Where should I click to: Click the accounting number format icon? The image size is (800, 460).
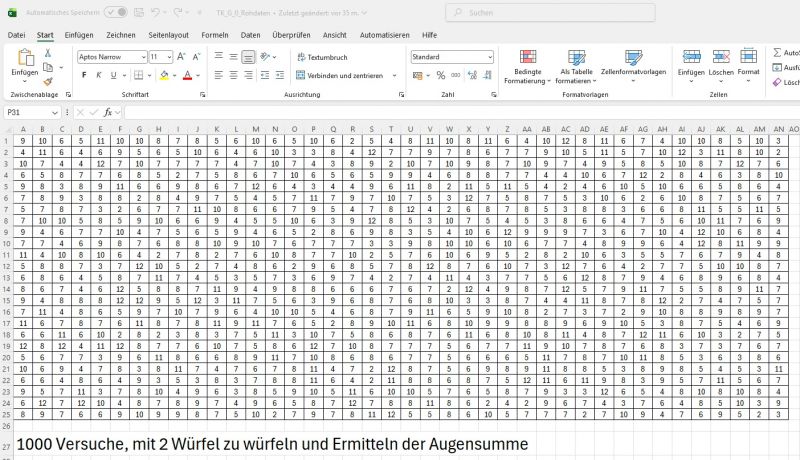tap(418, 75)
